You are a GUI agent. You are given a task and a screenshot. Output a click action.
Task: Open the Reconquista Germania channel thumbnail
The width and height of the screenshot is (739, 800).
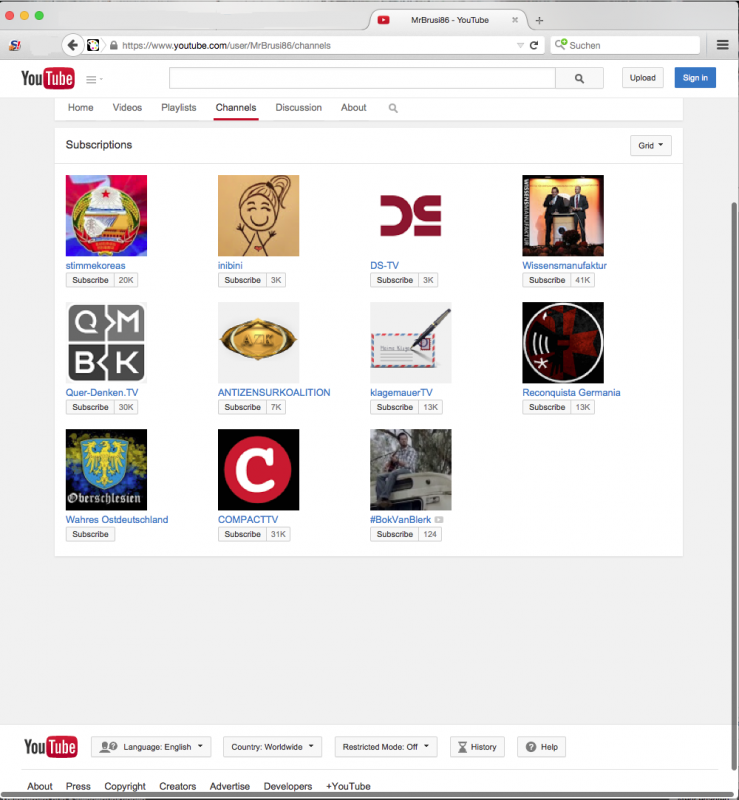point(563,343)
